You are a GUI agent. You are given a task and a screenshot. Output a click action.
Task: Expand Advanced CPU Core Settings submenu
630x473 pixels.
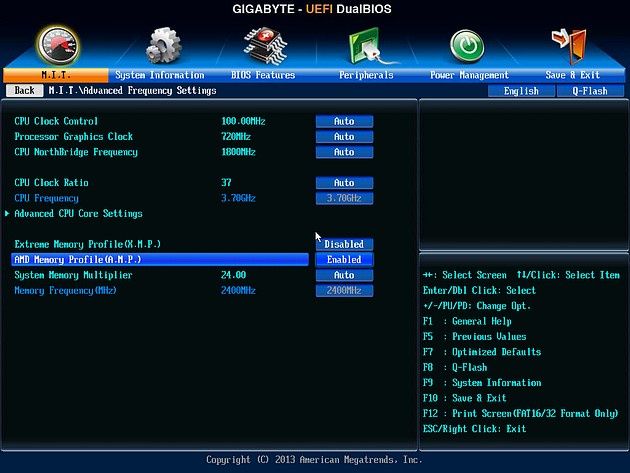[78, 214]
